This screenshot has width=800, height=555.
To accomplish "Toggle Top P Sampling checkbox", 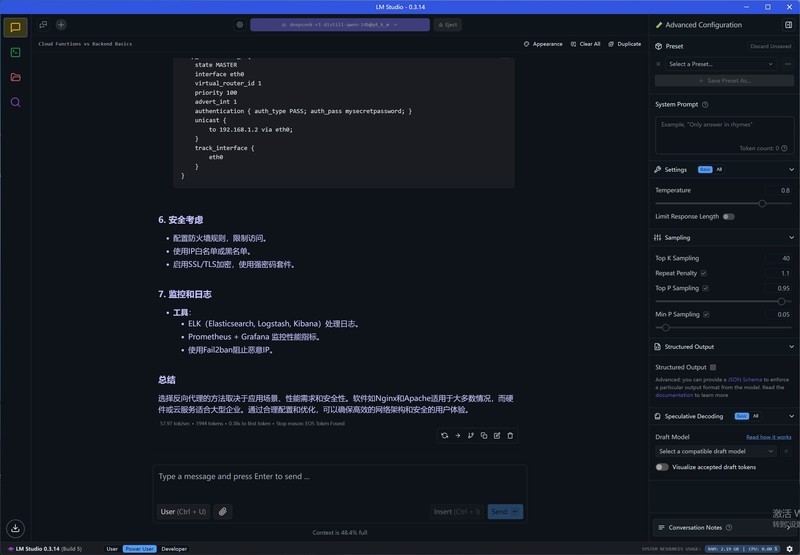I will click(706, 288).
